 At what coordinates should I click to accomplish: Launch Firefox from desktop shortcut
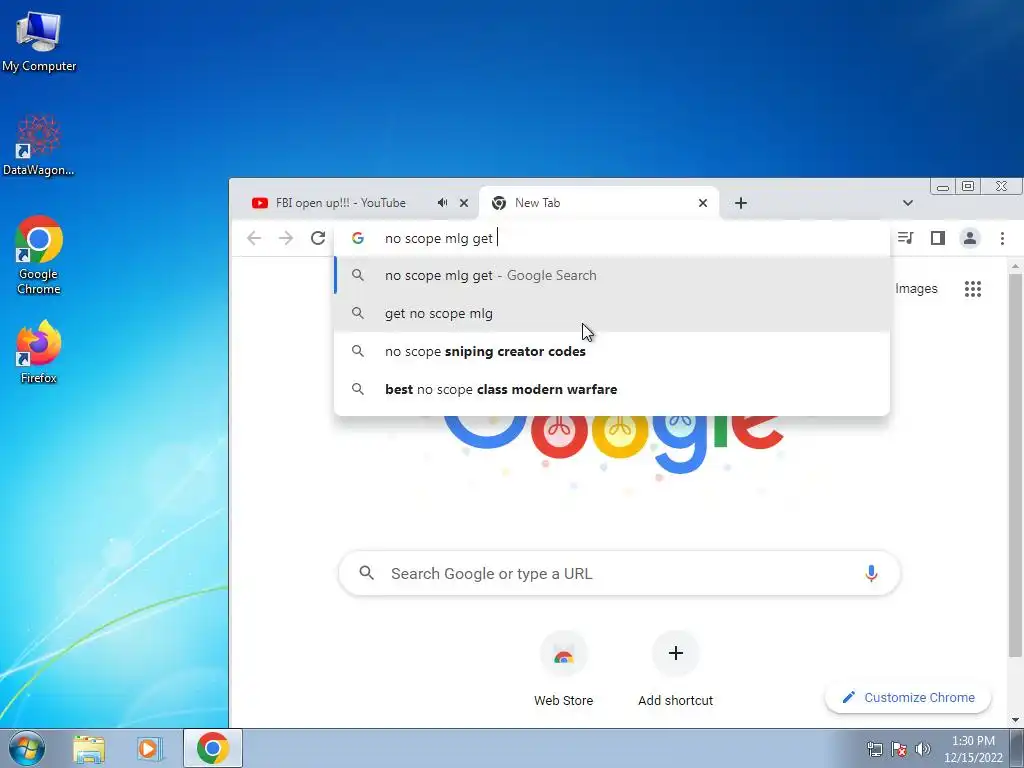point(39,351)
